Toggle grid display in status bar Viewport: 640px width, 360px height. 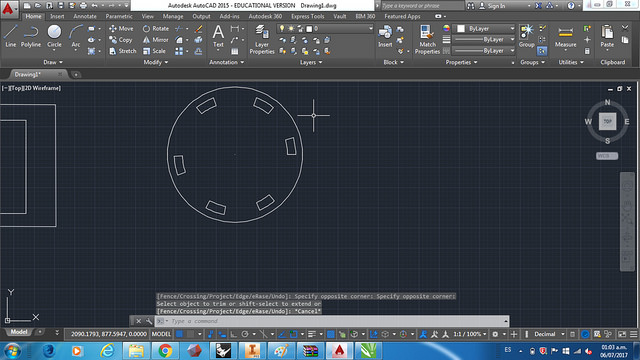[179, 334]
